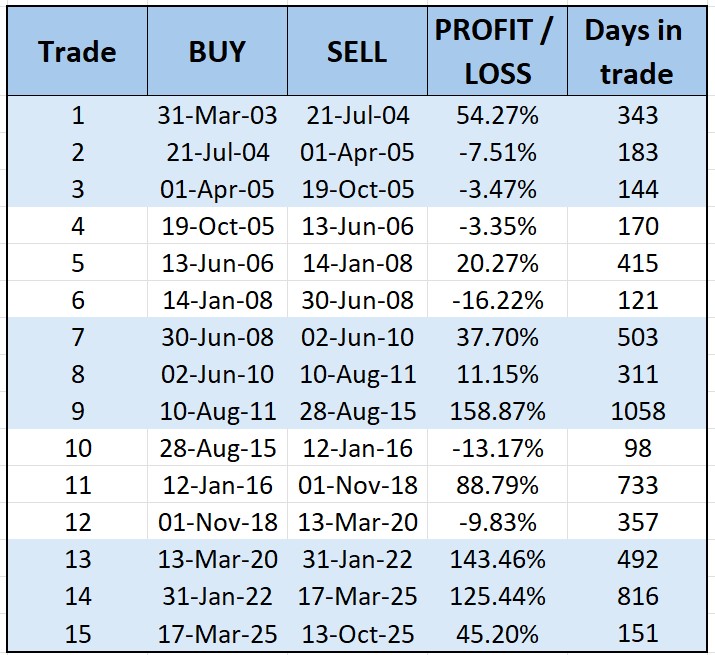Select the 1058 days cell
This screenshot has width=715, height=655.
pos(638,411)
